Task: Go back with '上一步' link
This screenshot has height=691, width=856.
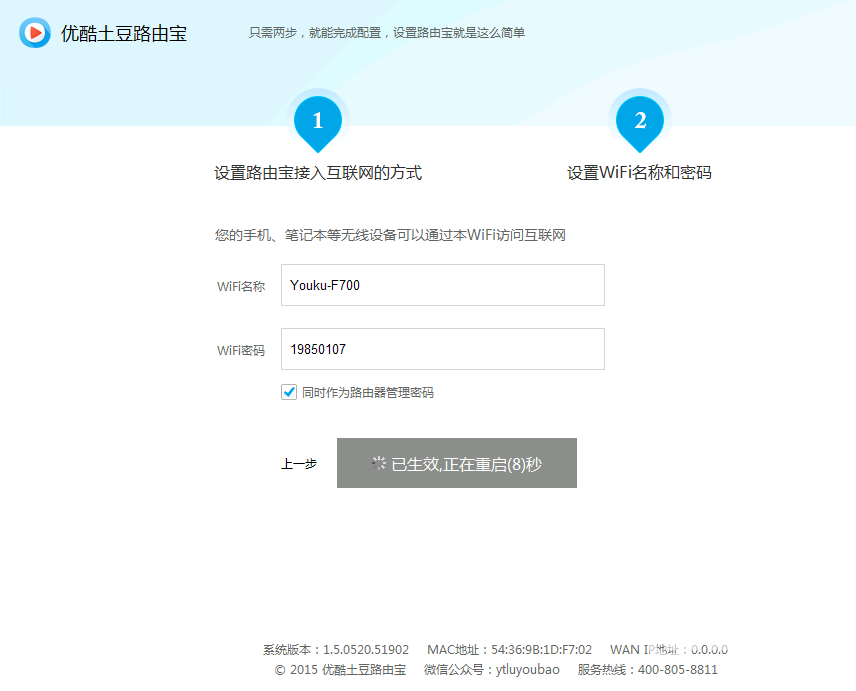Action: pyautogui.click(x=299, y=464)
